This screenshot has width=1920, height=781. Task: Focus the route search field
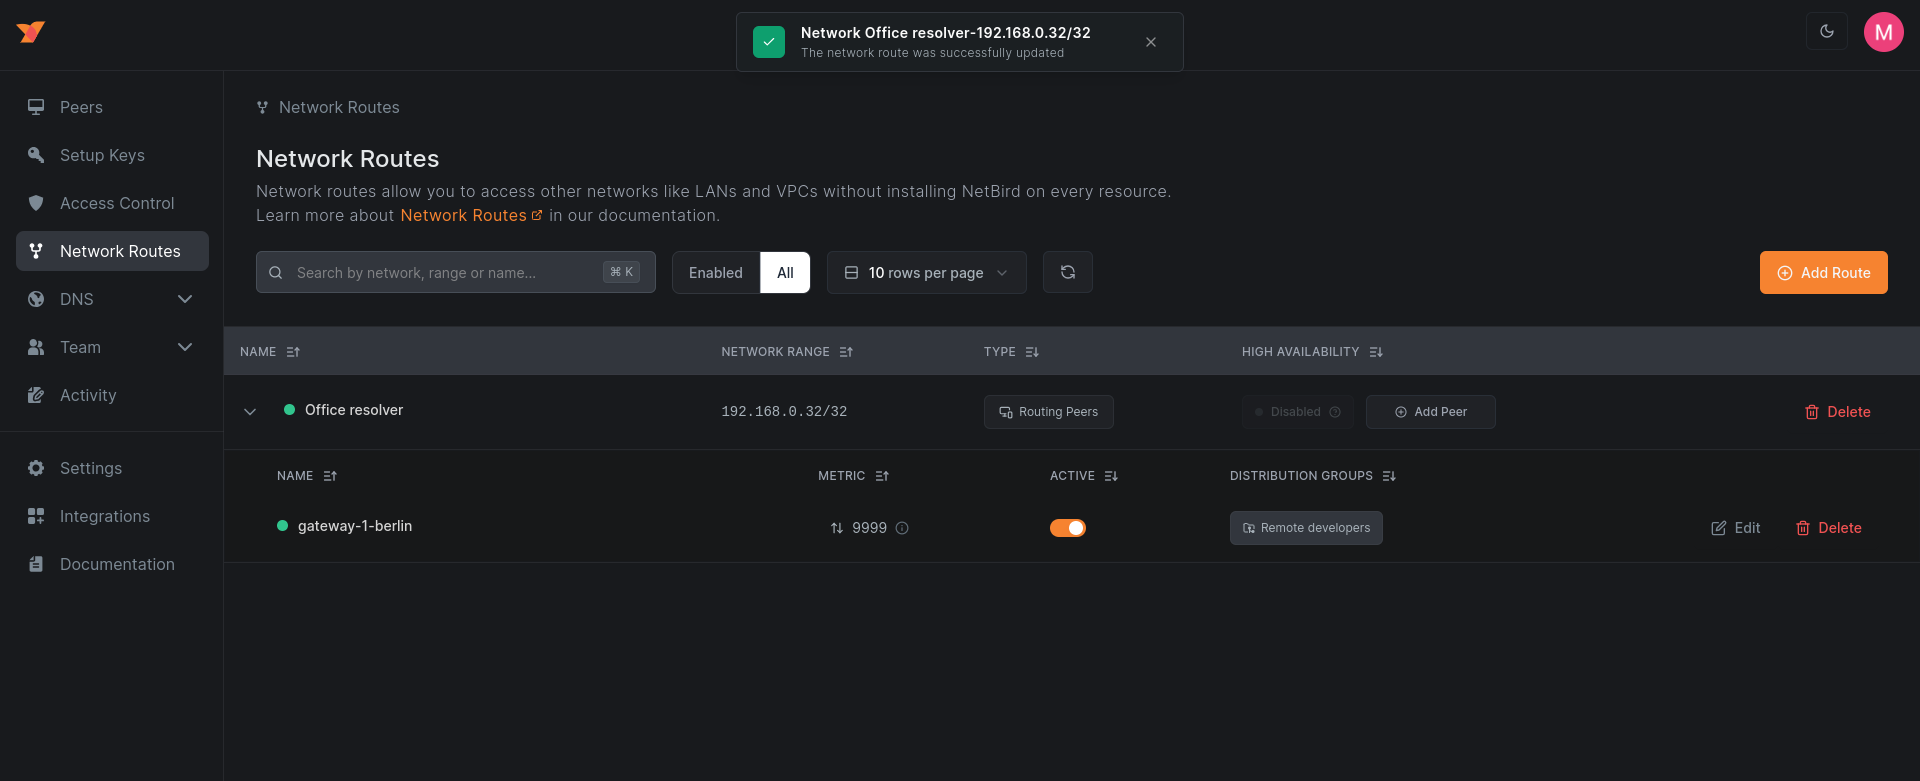pyautogui.click(x=445, y=272)
